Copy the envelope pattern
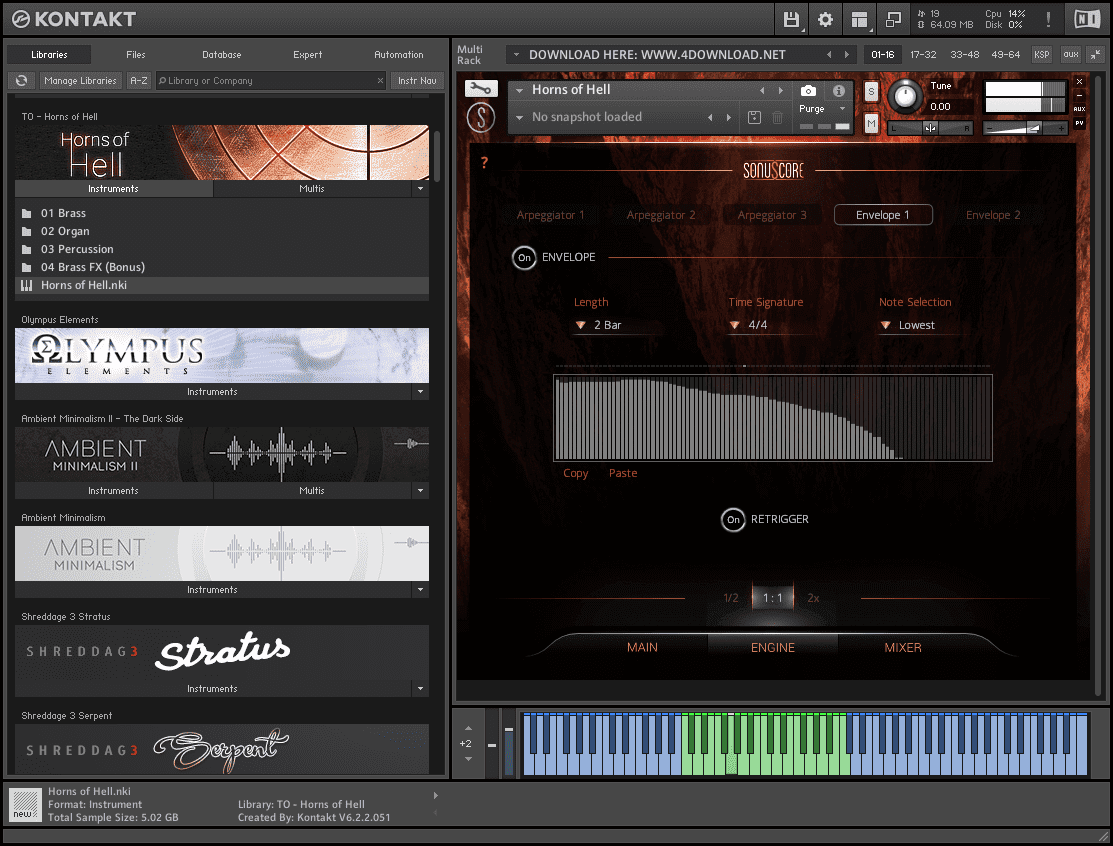Screen dimensions: 1113x846 point(576,473)
